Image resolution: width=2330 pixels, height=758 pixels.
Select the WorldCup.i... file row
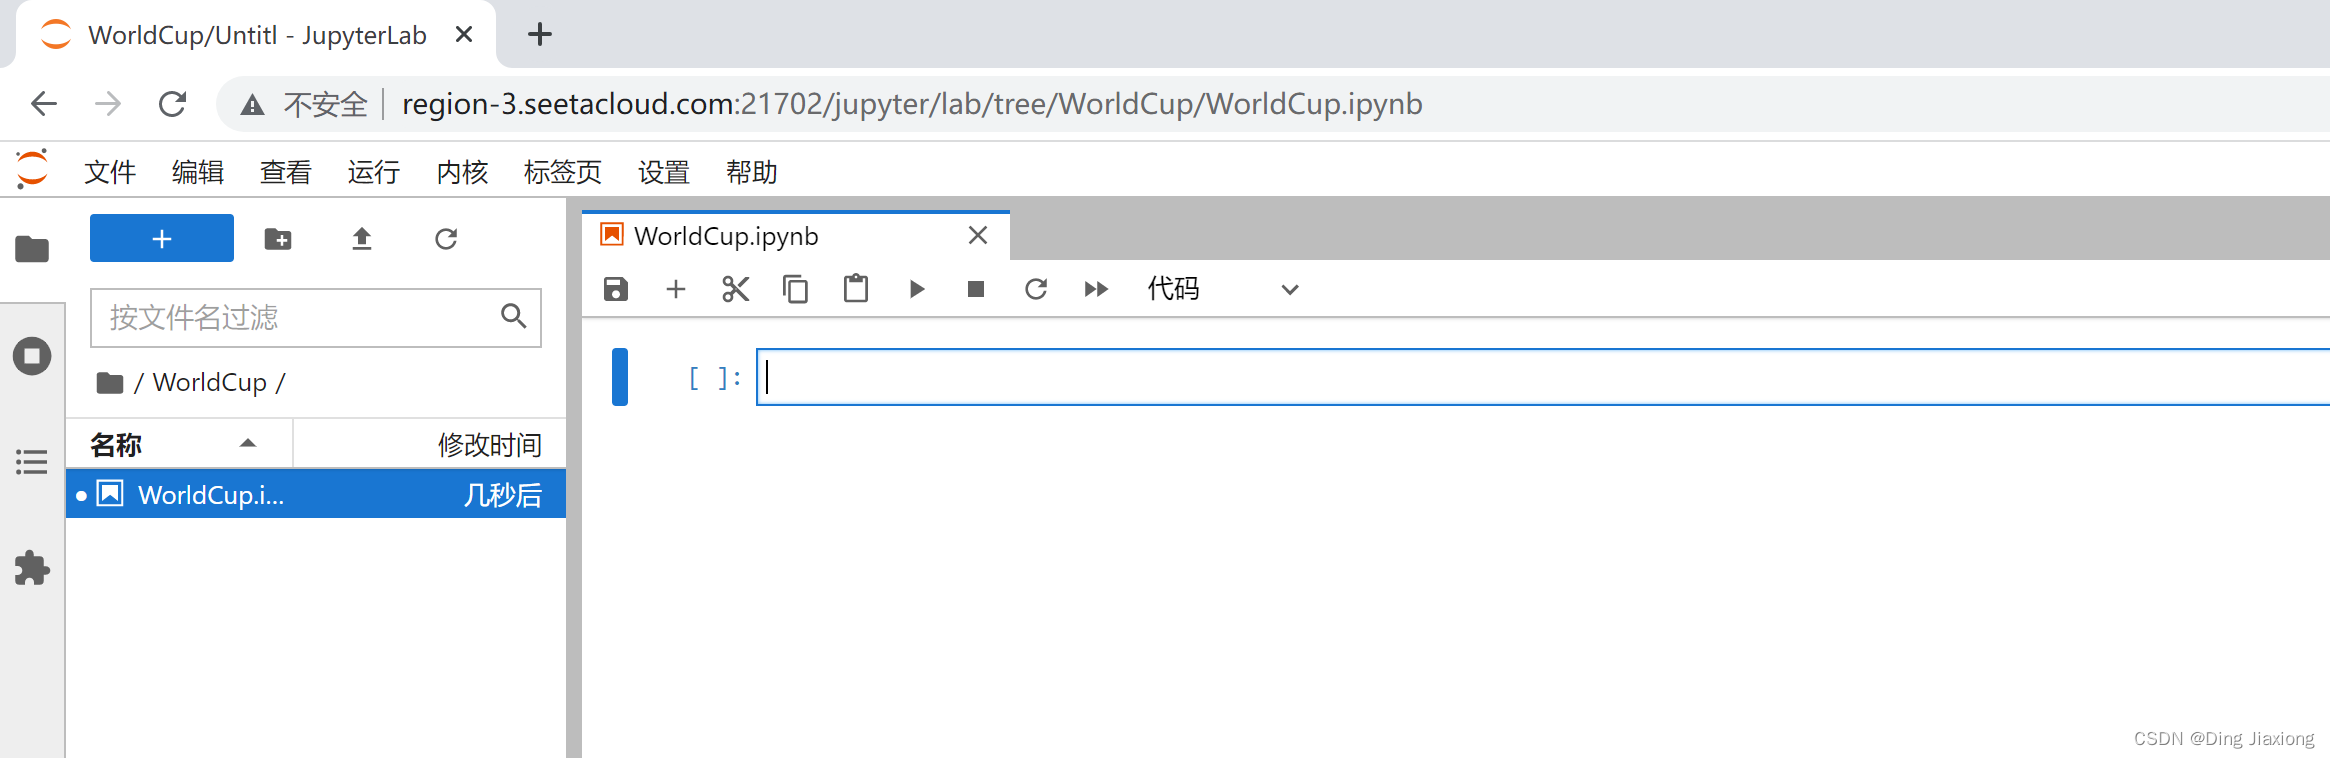click(x=316, y=494)
